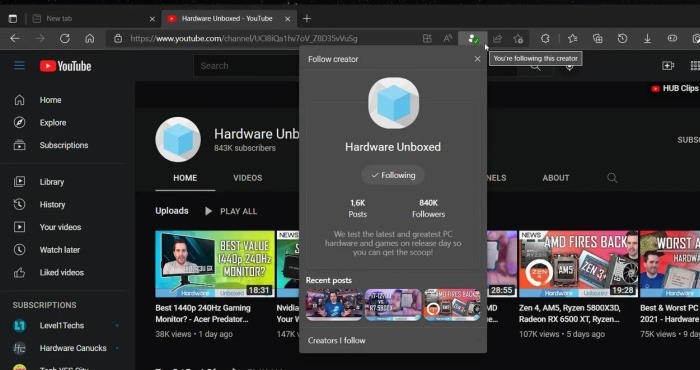Go to the browser Home icon
700x370 pixels.
[x=90, y=39]
